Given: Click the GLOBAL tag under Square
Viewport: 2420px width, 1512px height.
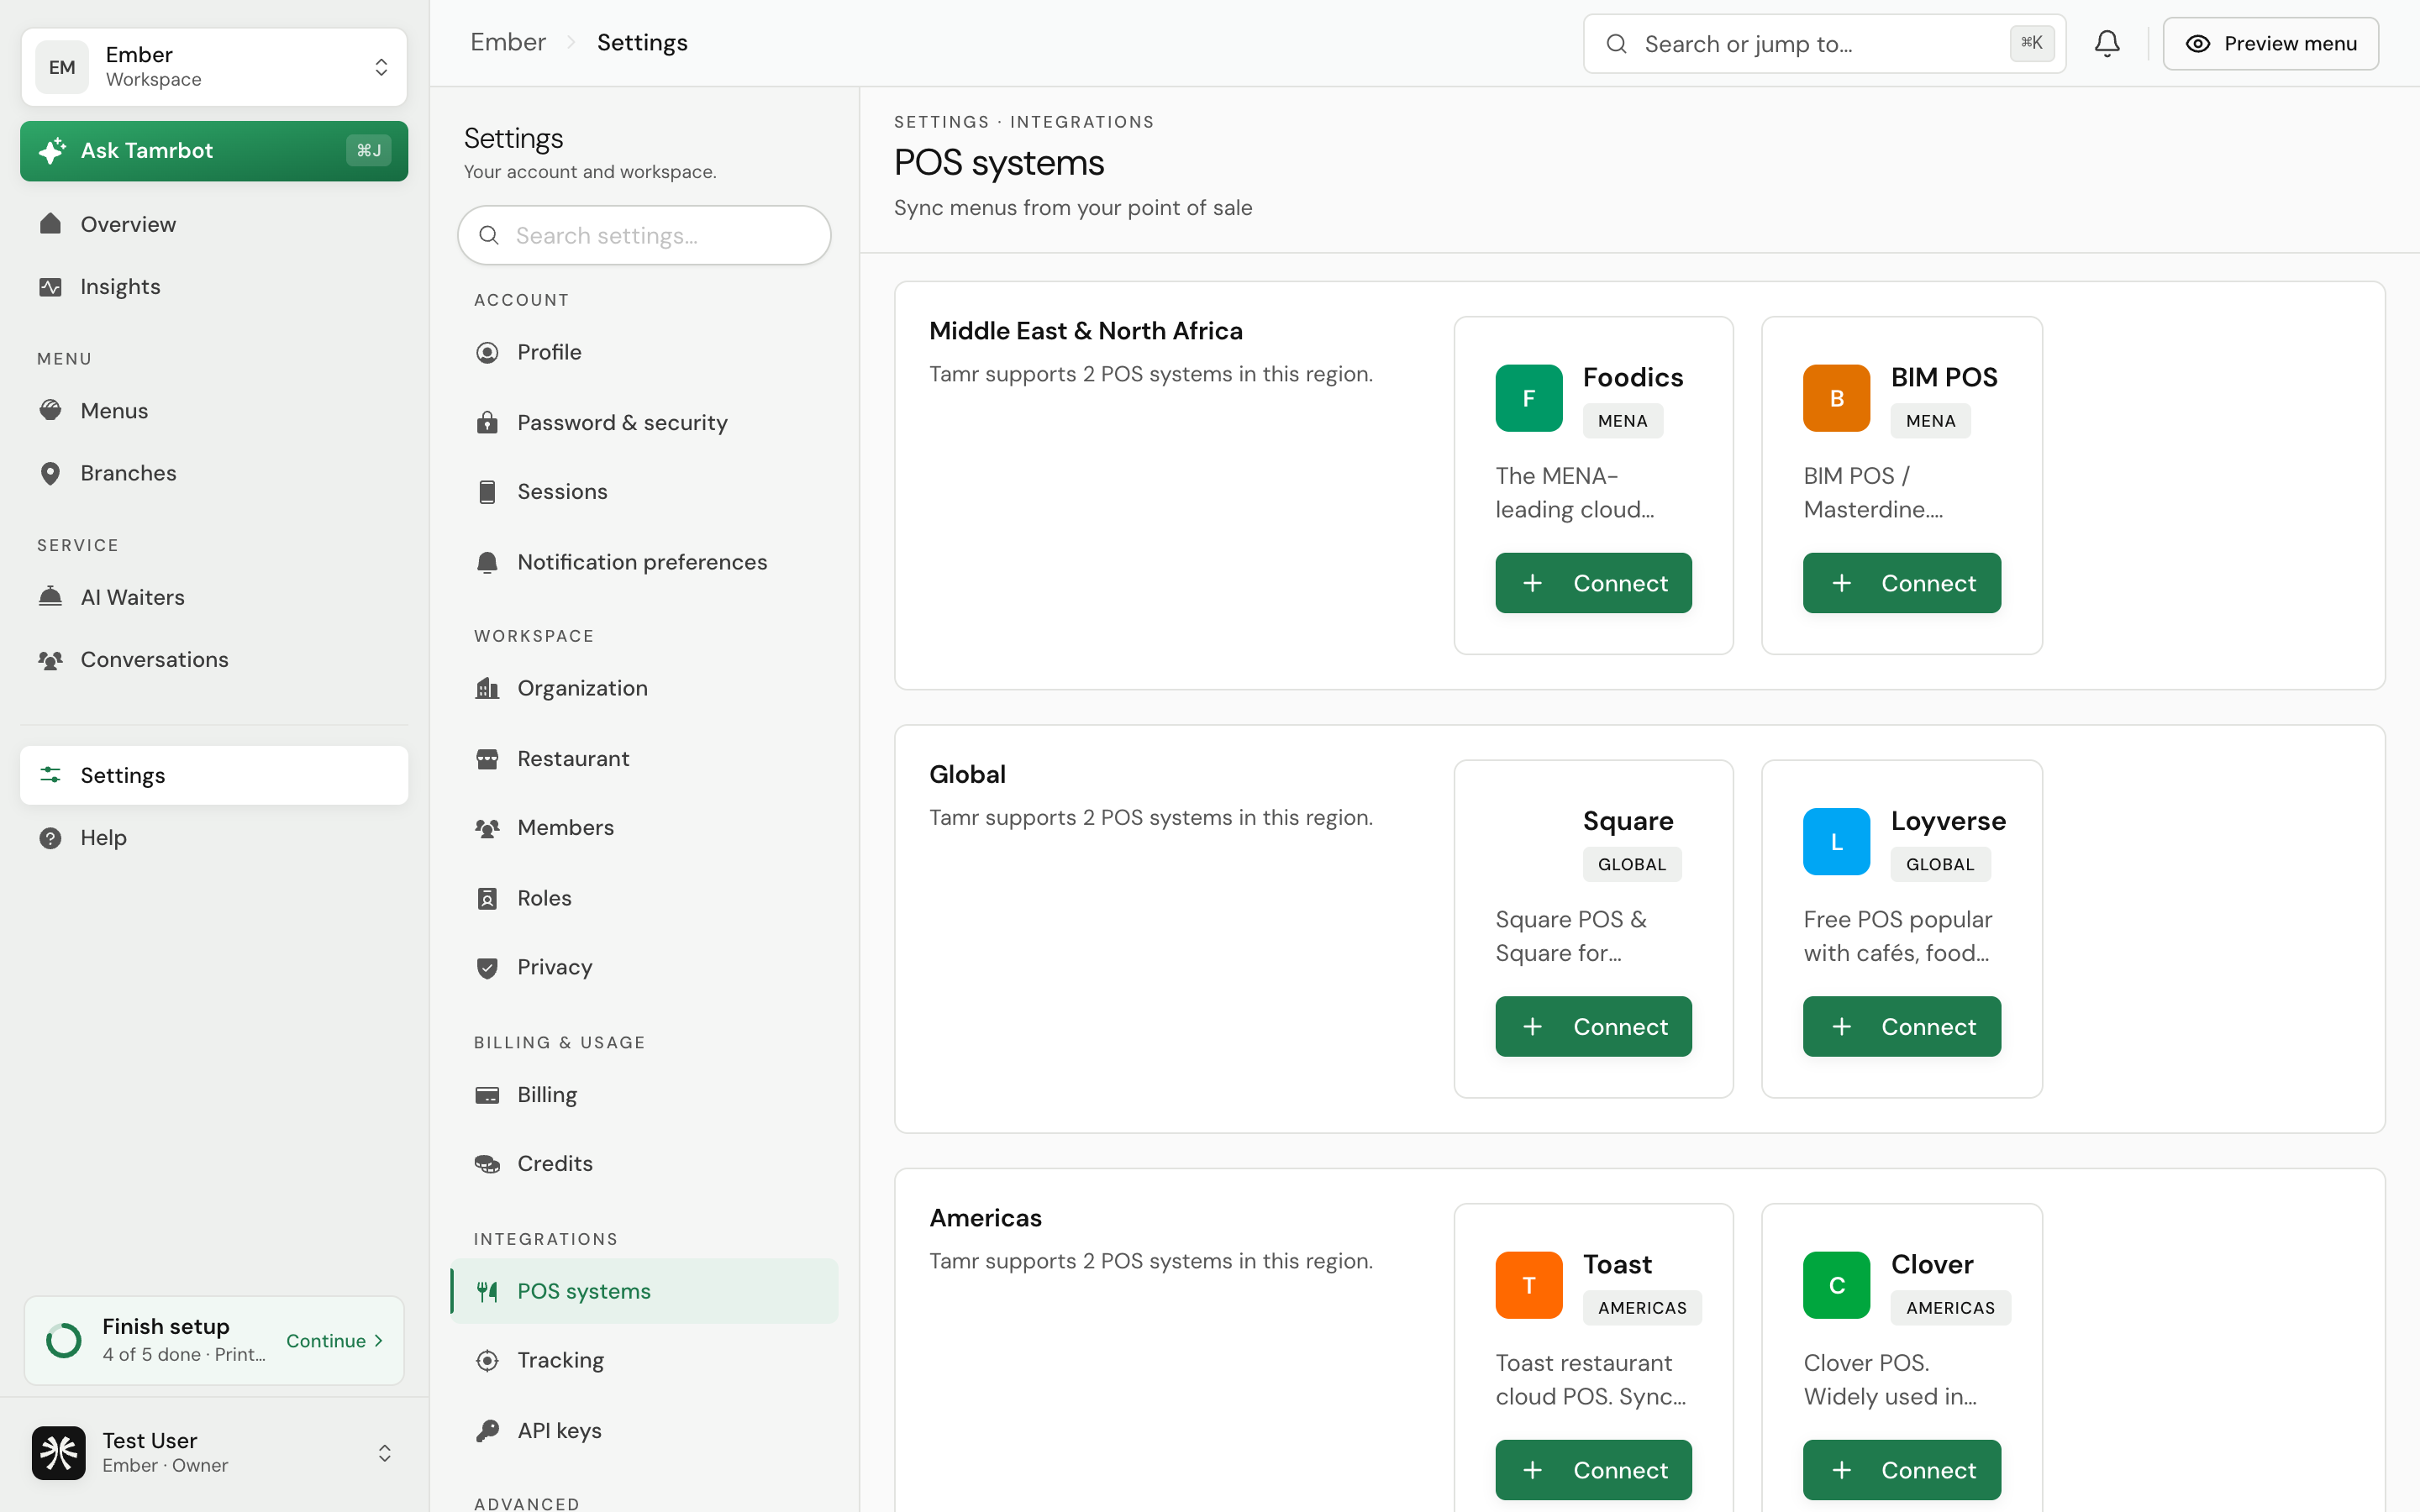Looking at the screenshot, I should coord(1631,864).
